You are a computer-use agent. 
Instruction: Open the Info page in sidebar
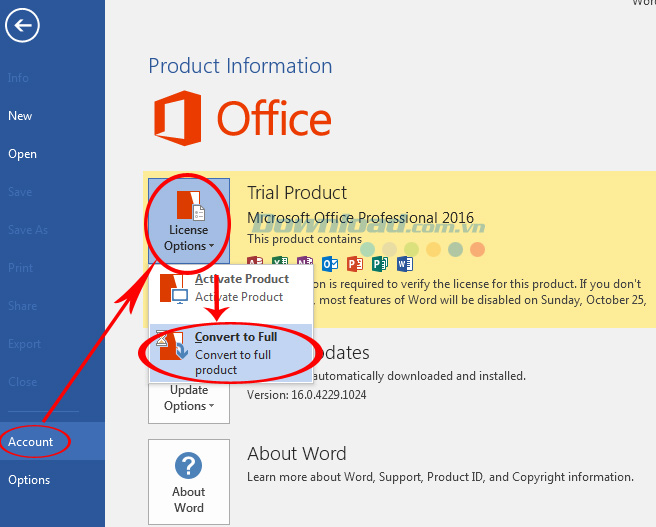(18, 78)
